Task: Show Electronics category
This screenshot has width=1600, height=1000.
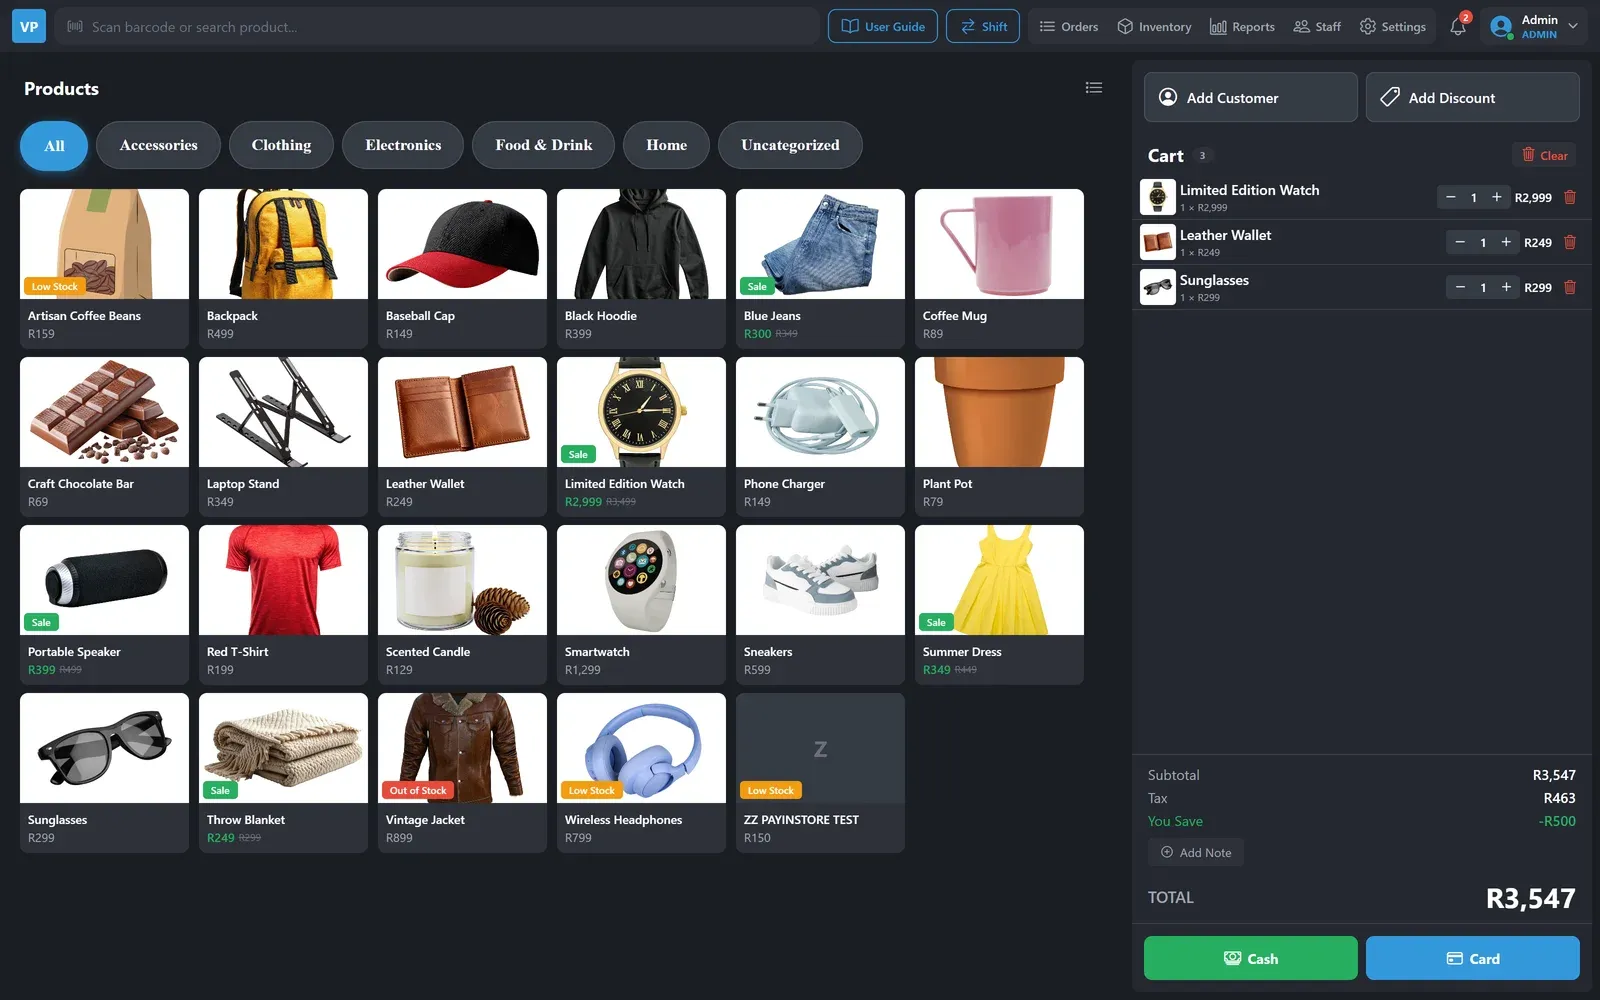Action: (403, 145)
